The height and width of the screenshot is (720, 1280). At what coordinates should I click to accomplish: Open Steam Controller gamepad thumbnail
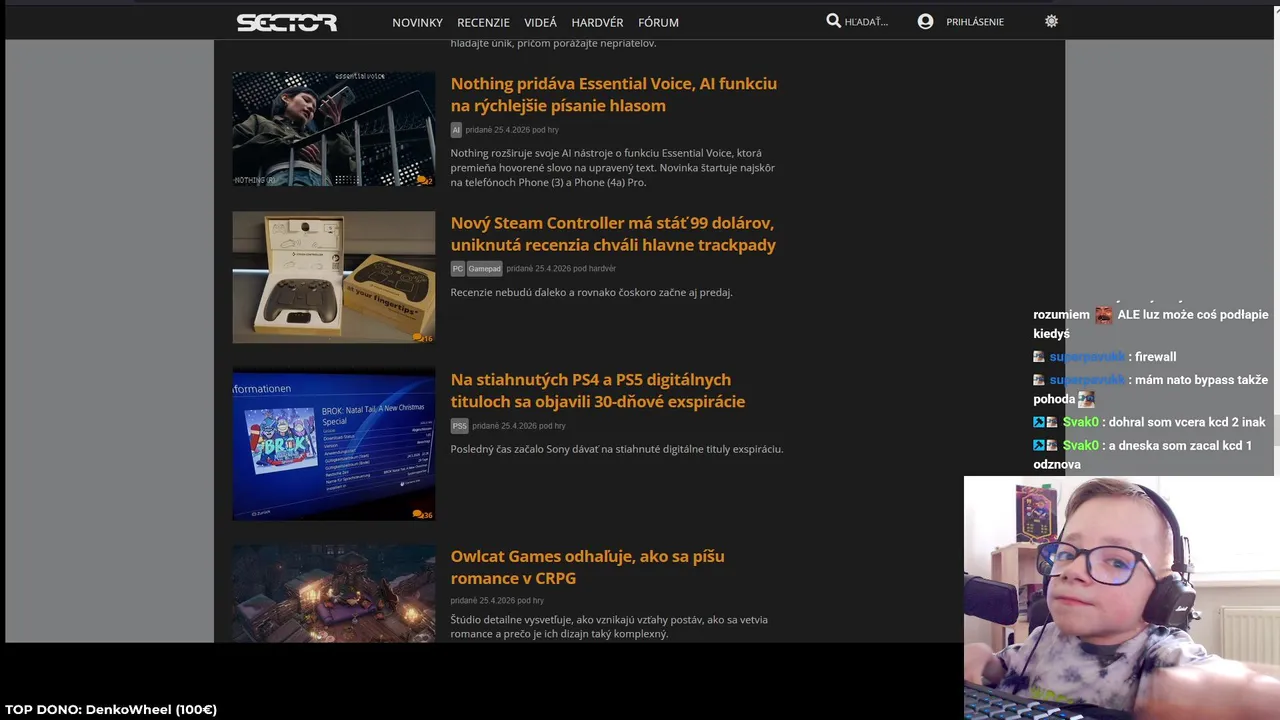(334, 277)
